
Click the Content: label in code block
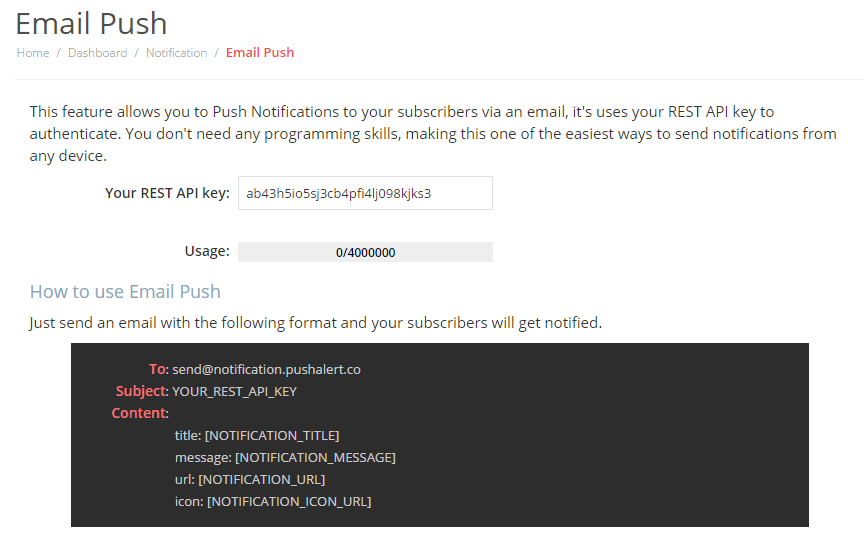click(140, 414)
